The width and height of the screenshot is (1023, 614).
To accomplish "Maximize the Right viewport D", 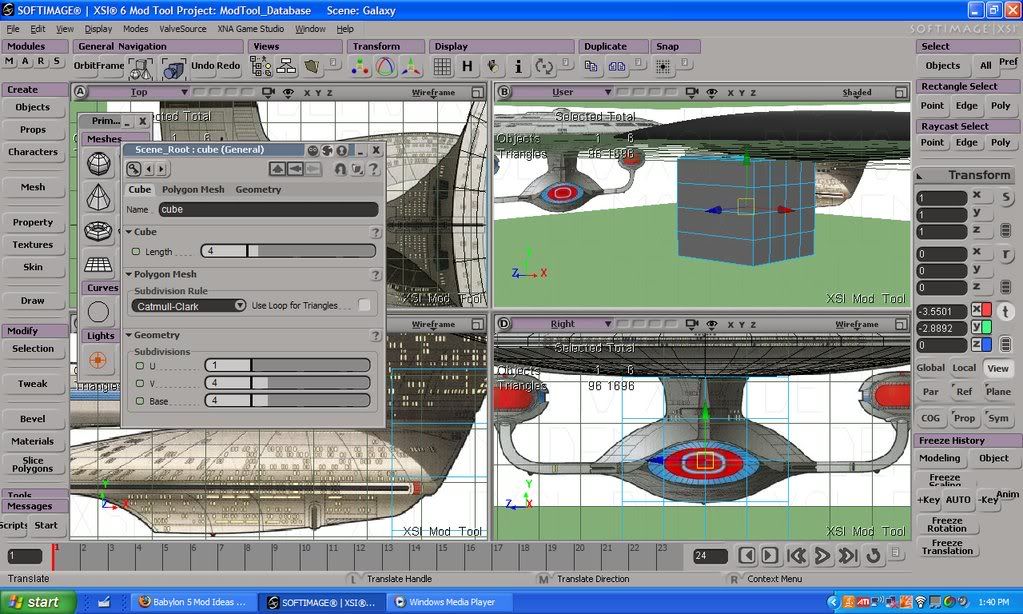I will pyautogui.click(x=901, y=324).
